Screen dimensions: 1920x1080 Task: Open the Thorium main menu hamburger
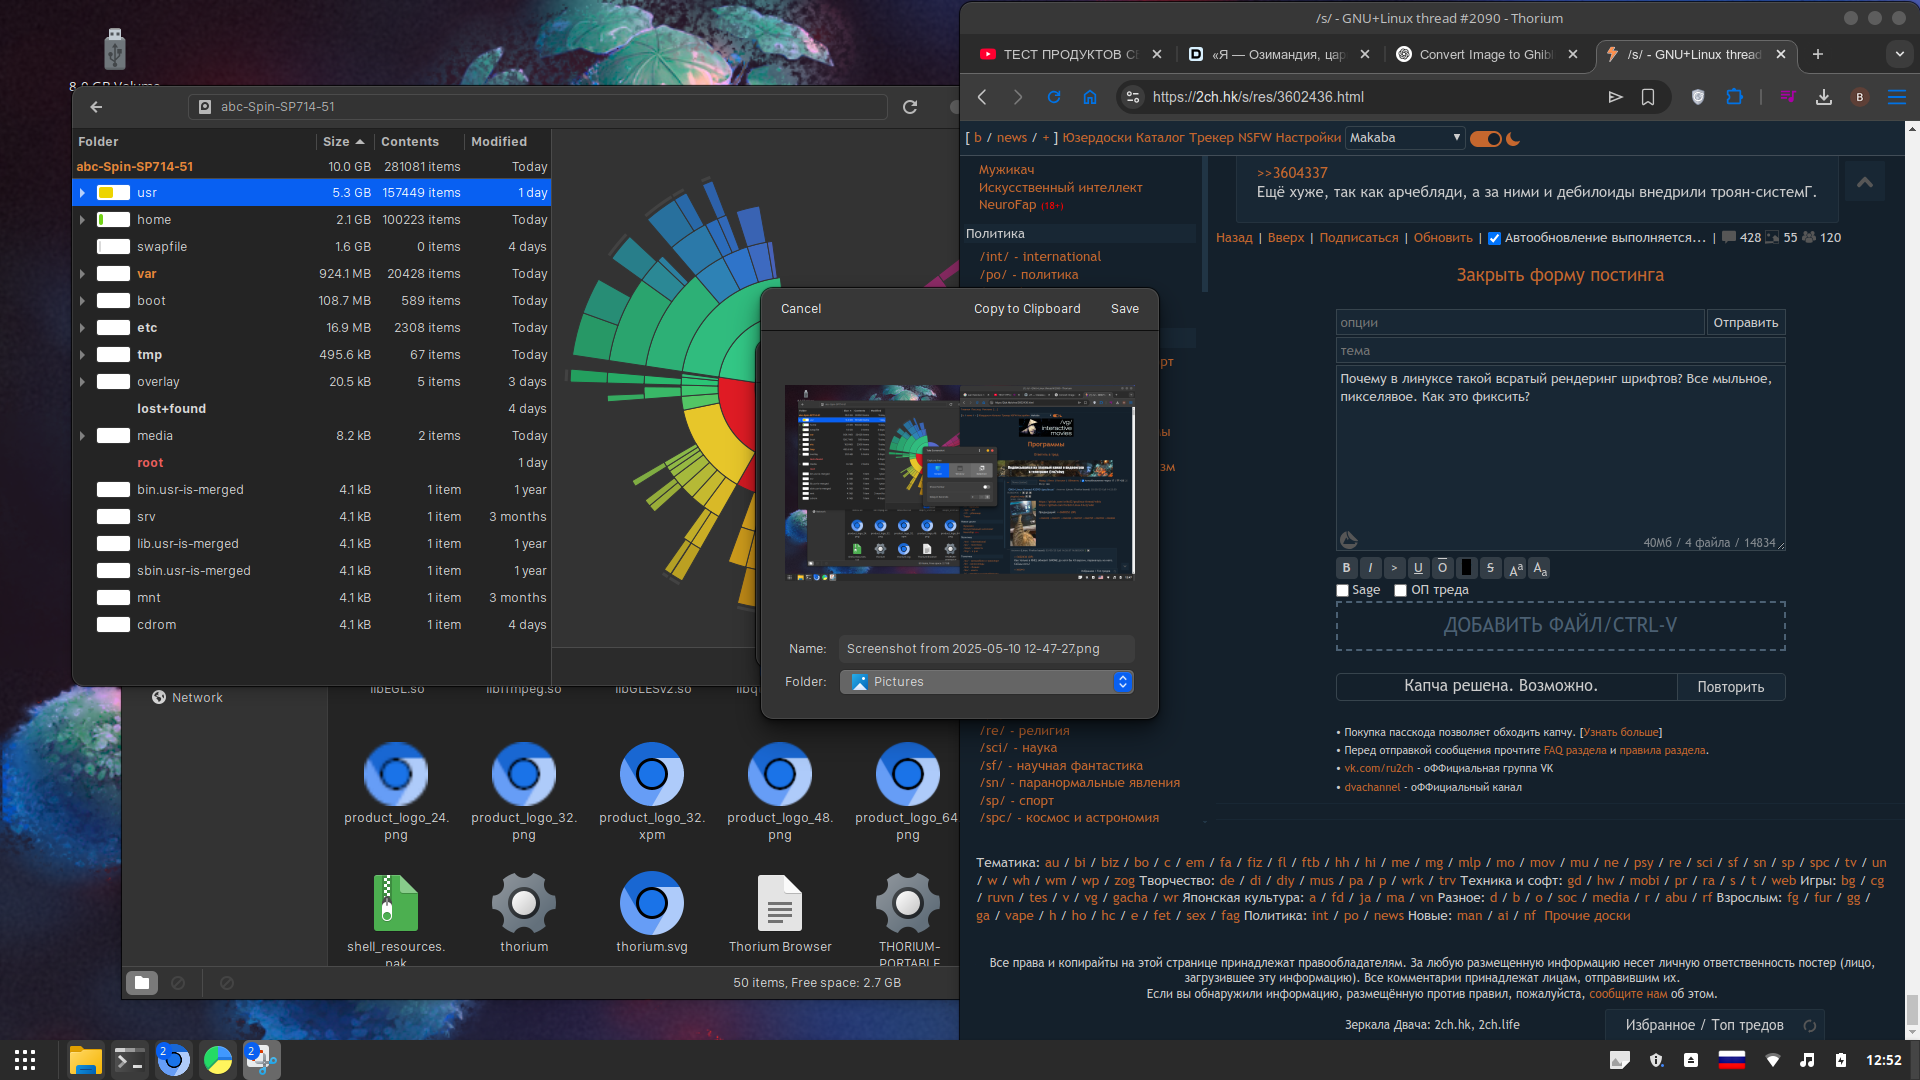click(x=1896, y=97)
